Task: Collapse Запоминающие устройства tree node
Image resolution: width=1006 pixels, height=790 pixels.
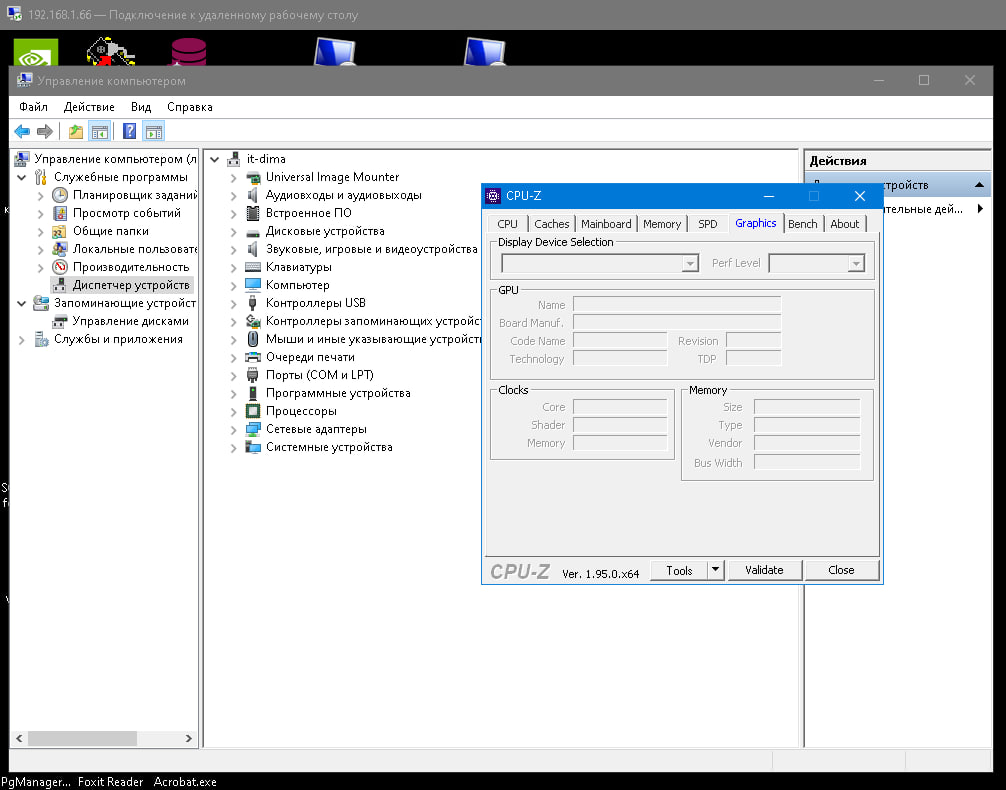Action: pos(22,303)
